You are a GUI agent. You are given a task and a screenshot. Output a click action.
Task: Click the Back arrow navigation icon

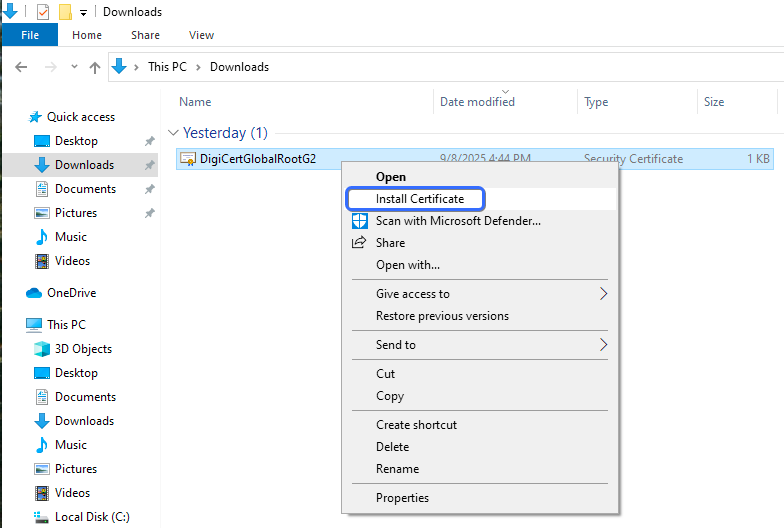(x=21, y=67)
